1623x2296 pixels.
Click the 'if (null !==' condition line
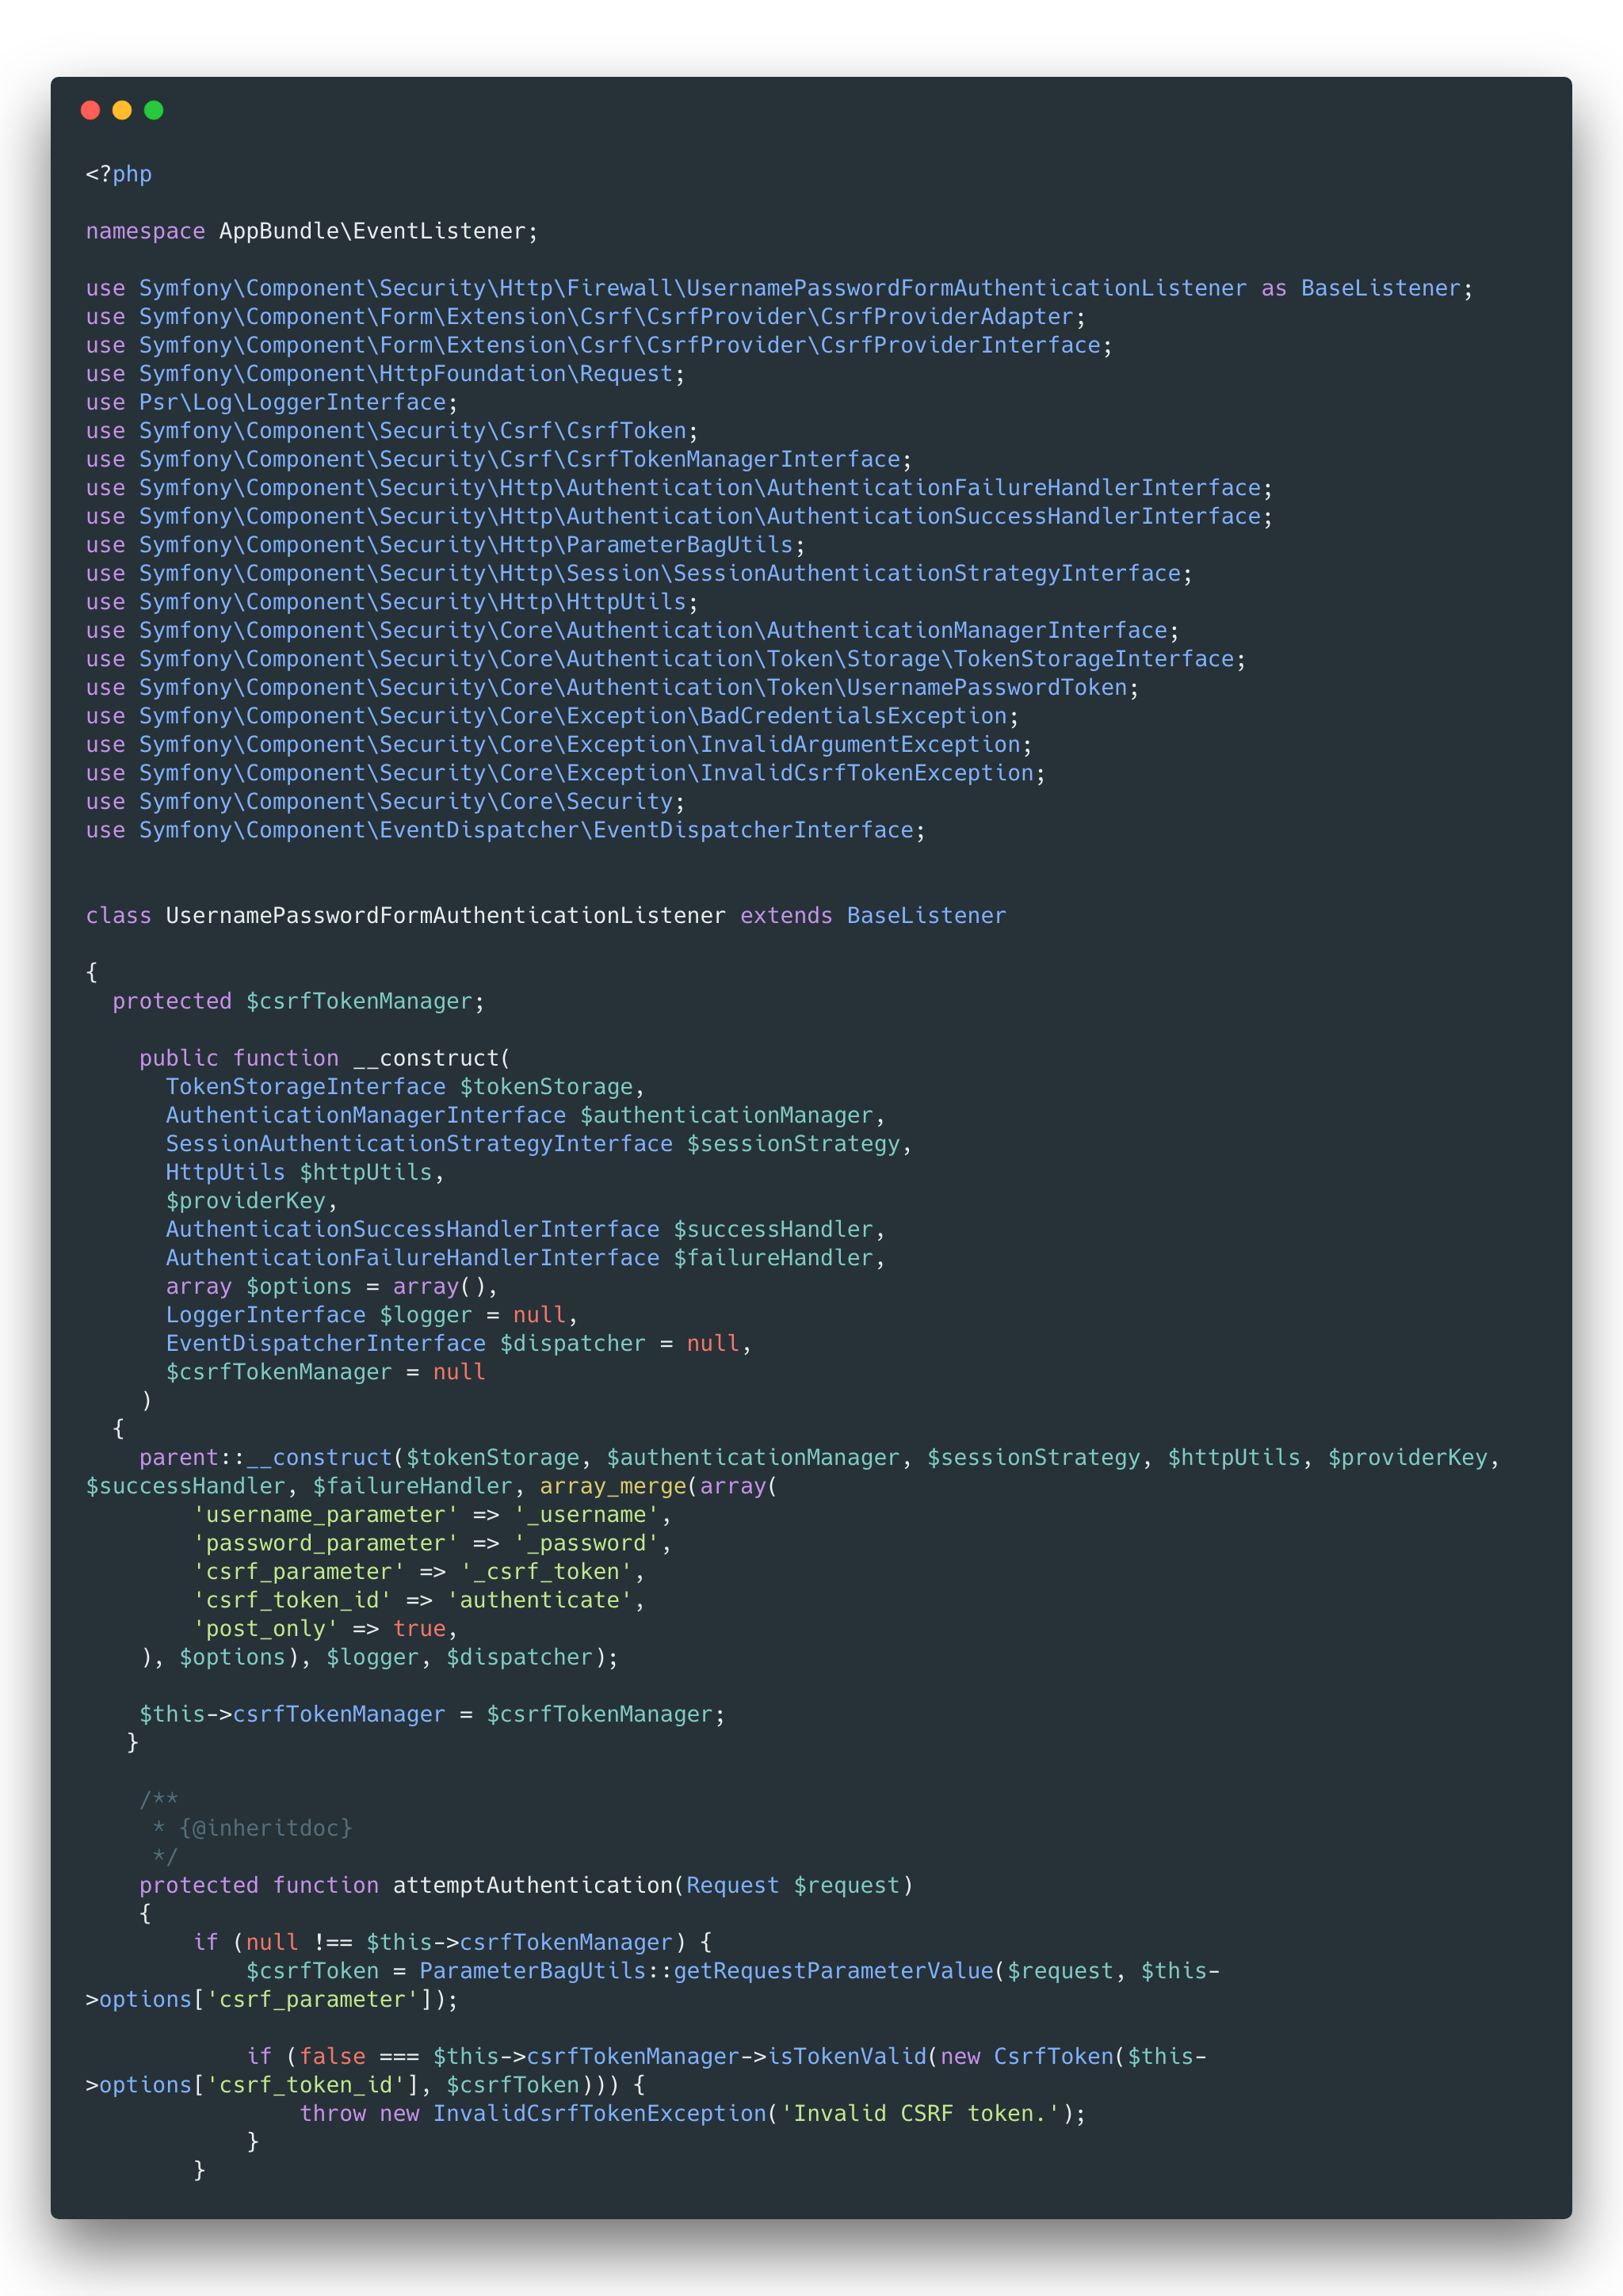(452, 1942)
